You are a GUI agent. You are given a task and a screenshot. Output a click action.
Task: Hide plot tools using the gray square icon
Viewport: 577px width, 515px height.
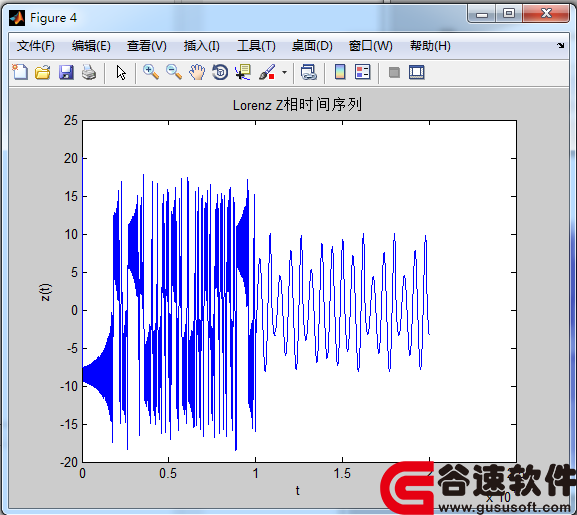click(394, 72)
